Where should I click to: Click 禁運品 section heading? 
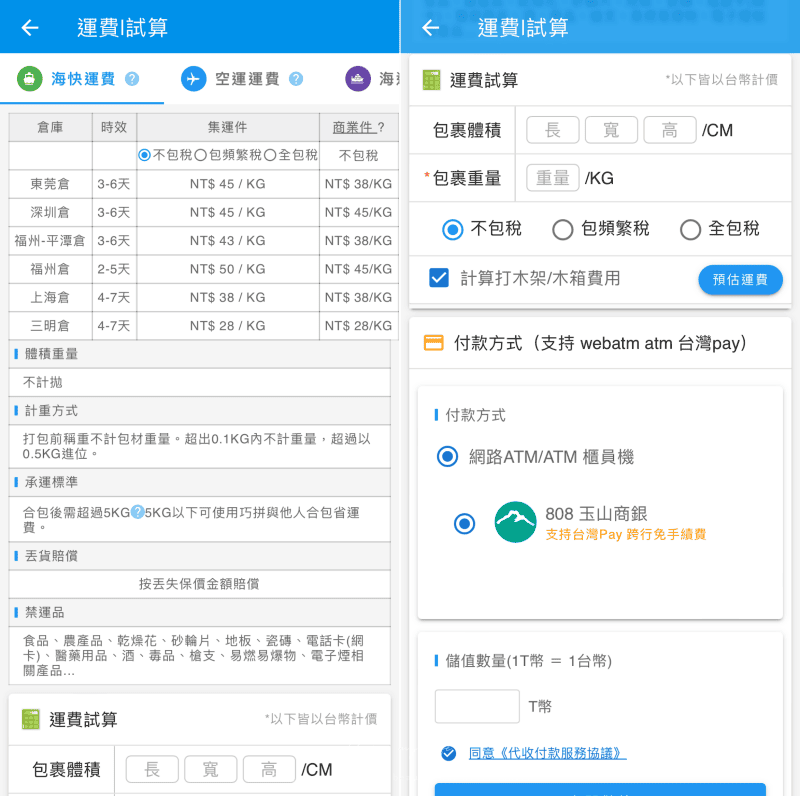(x=45, y=612)
